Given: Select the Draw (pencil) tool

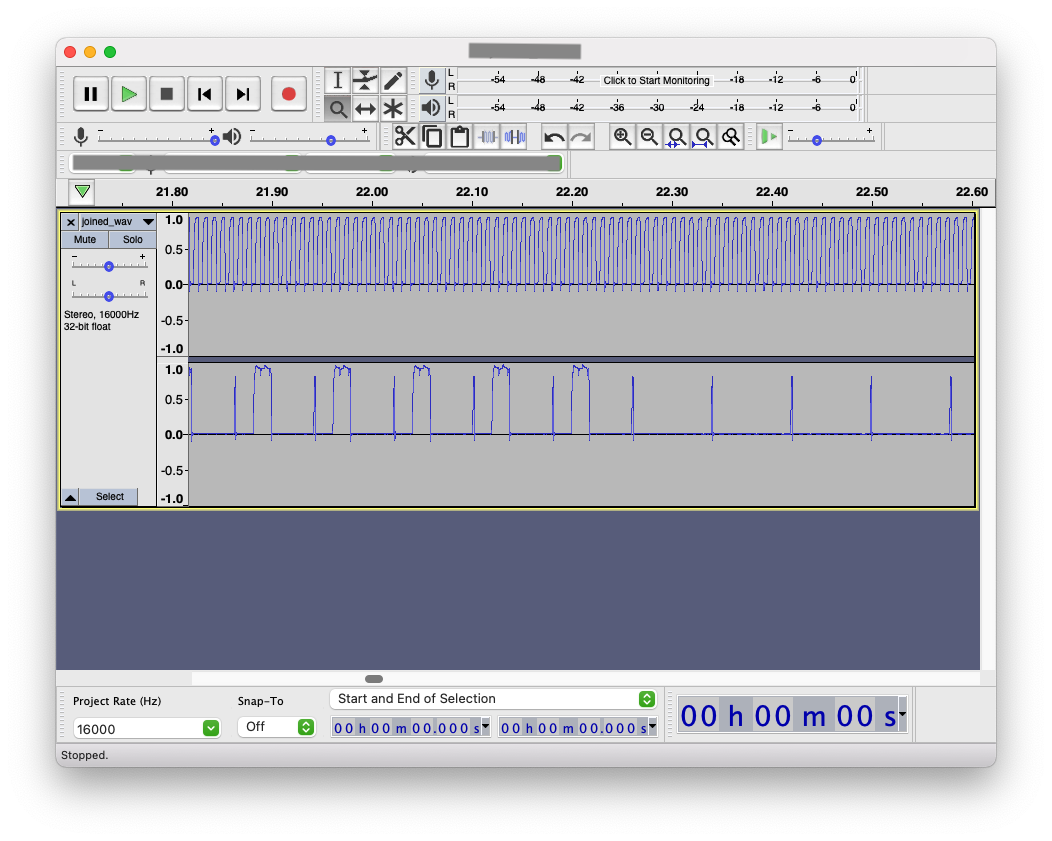Looking at the screenshot, I should 392,80.
